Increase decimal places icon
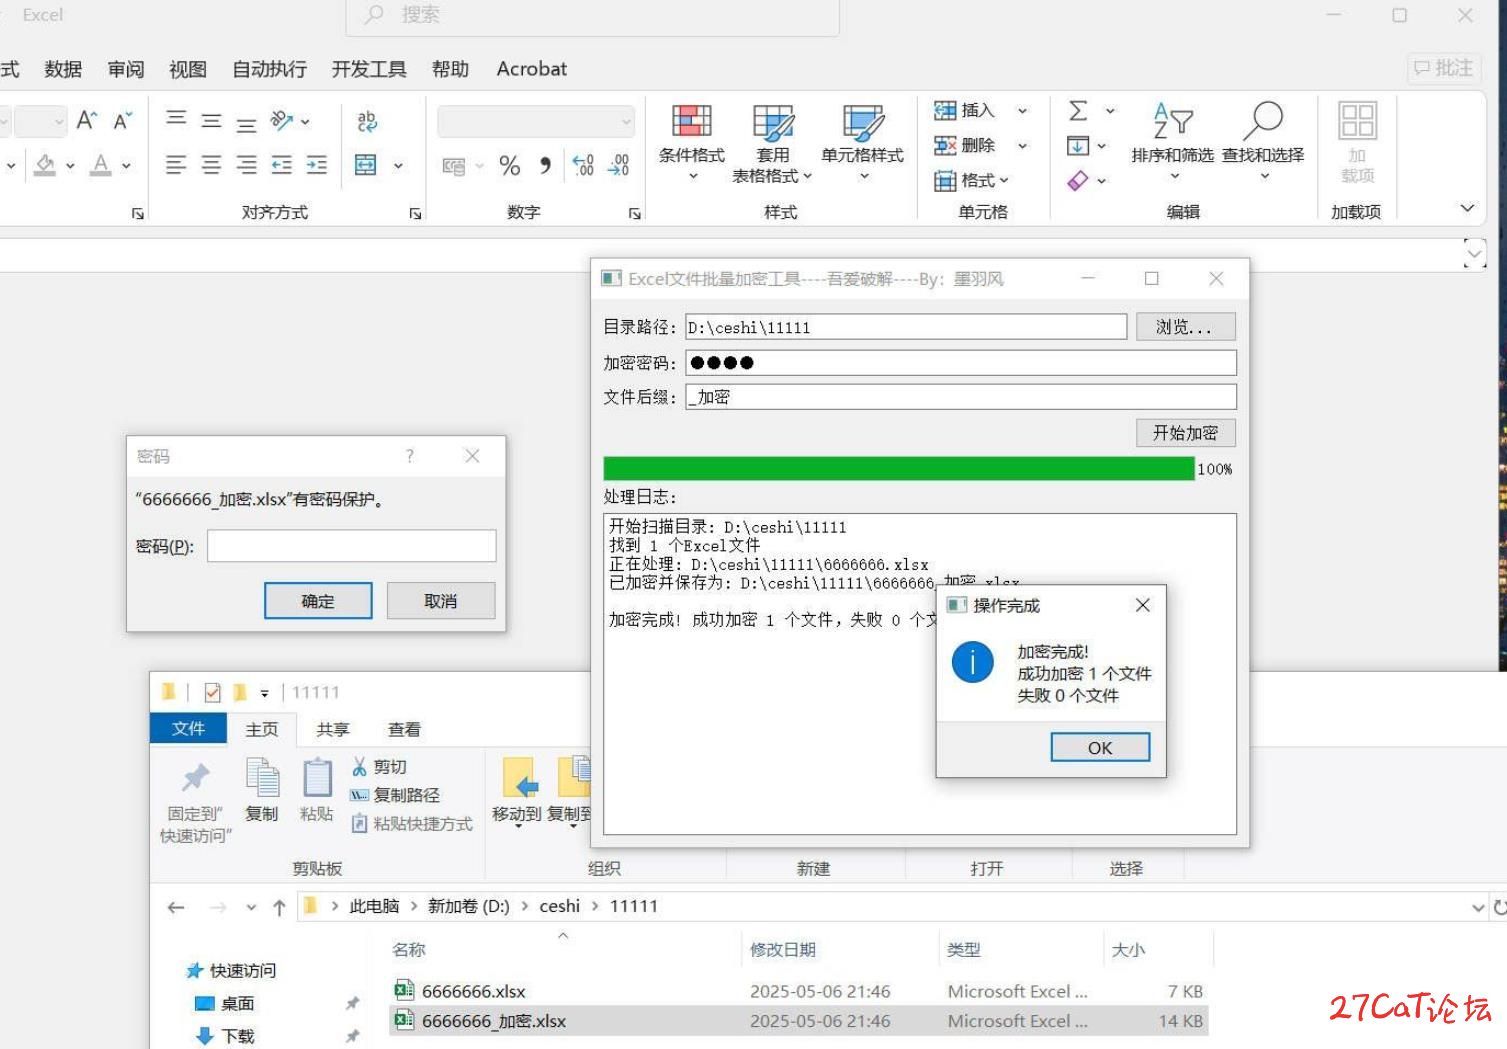This screenshot has height=1049, width=1507. [x=583, y=165]
